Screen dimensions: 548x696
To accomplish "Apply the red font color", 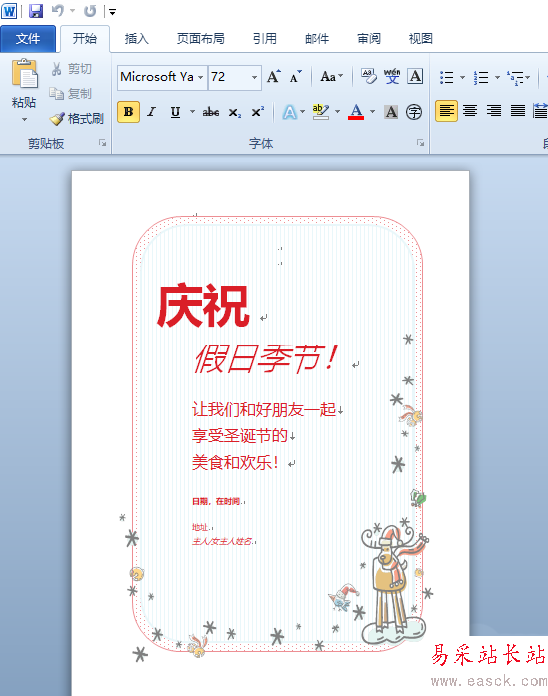I will click(356, 112).
